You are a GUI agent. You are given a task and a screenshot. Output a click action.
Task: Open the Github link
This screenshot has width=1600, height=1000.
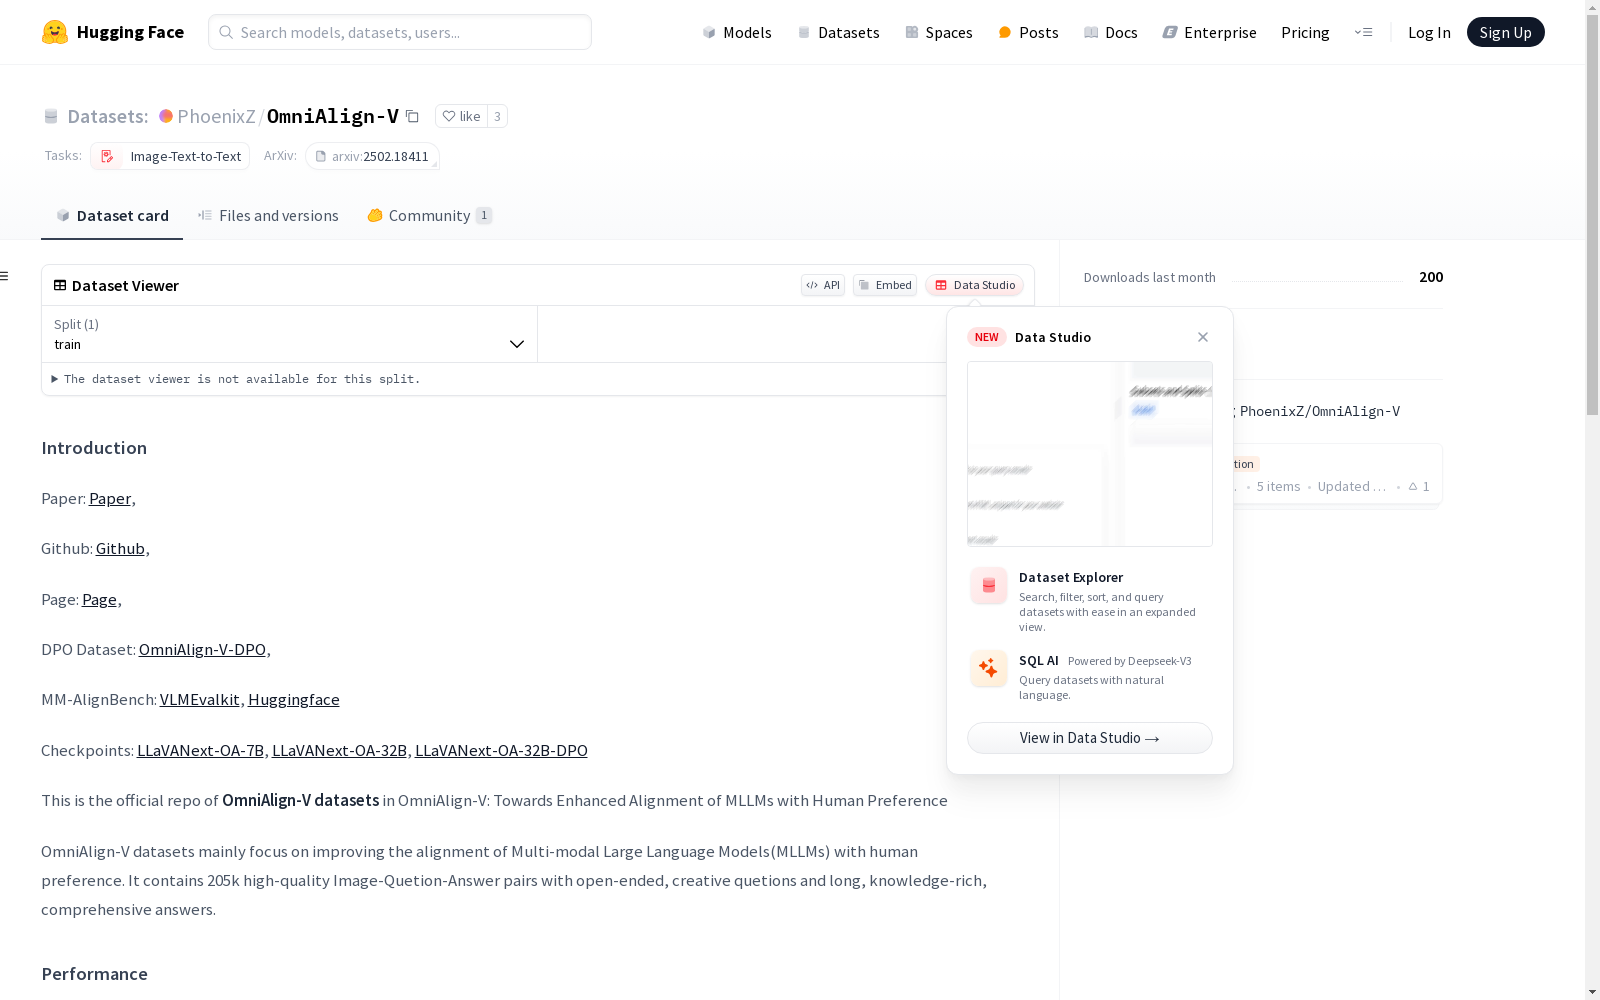pos(120,549)
